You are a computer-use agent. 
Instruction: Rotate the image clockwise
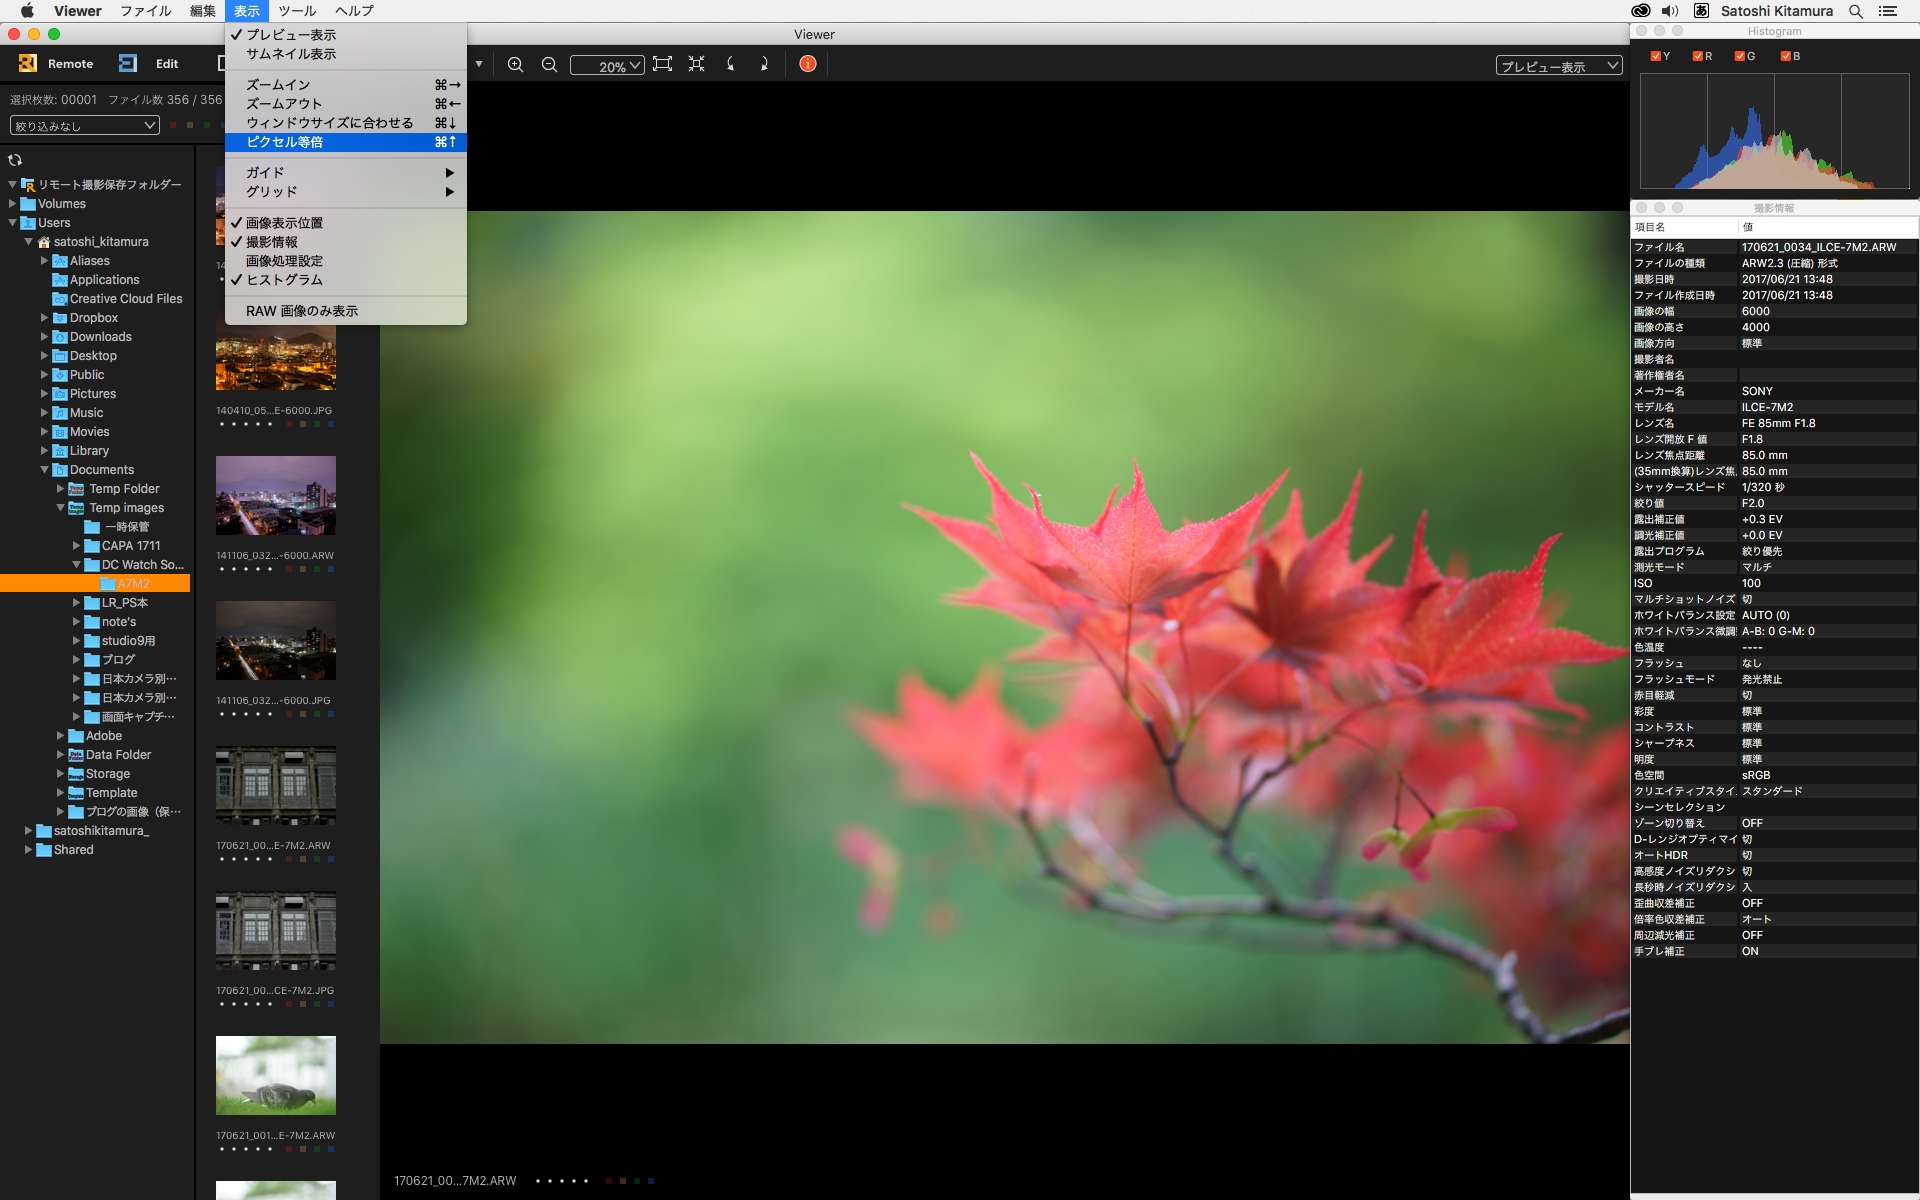pyautogui.click(x=765, y=63)
